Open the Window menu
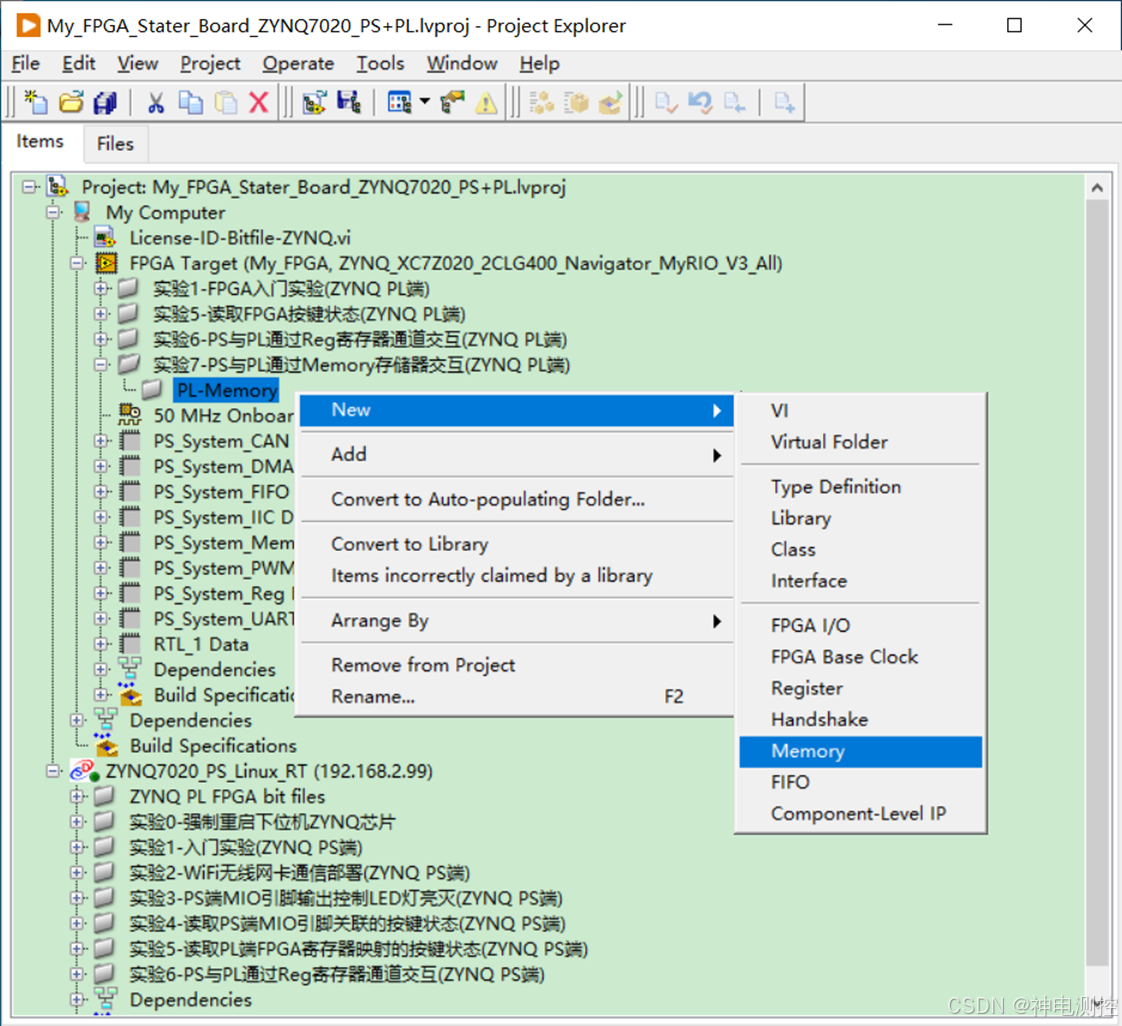 pos(462,64)
